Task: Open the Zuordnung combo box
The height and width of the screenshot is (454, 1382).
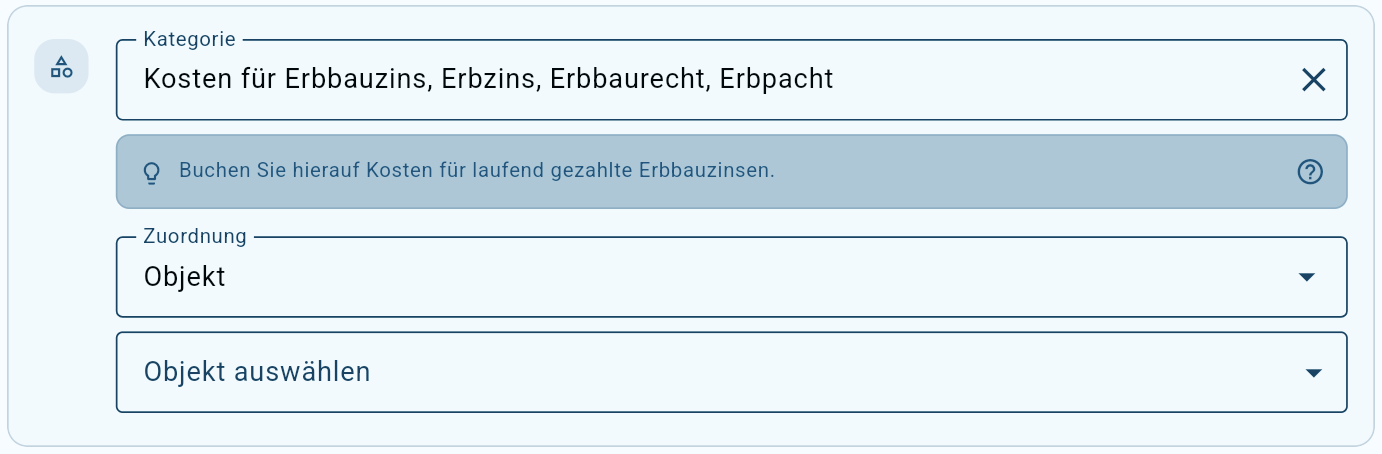Action: (732, 277)
